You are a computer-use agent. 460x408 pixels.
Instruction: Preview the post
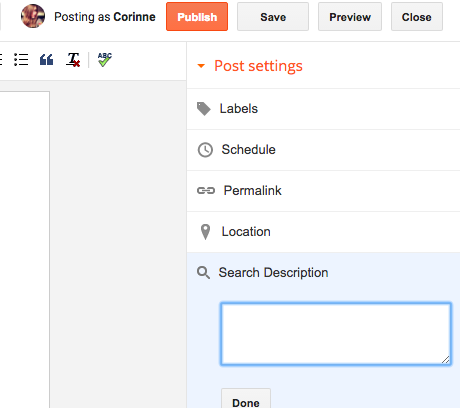pos(350,17)
